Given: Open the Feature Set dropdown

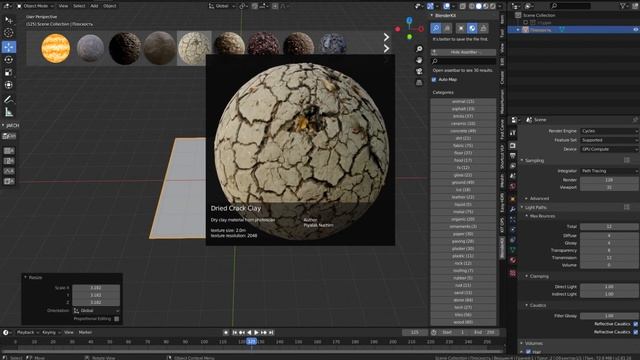Looking at the screenshot, I should pos(609,140).
